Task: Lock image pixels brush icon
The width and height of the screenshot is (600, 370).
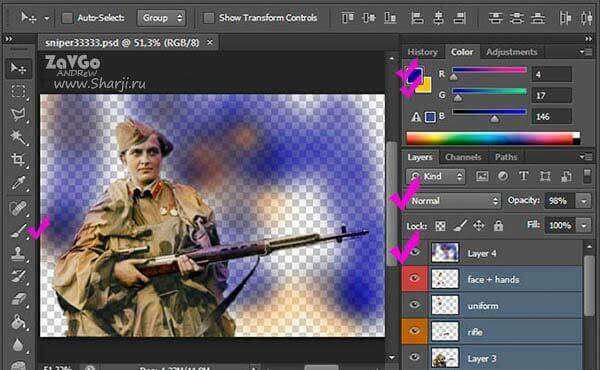Action: [460, 226]
